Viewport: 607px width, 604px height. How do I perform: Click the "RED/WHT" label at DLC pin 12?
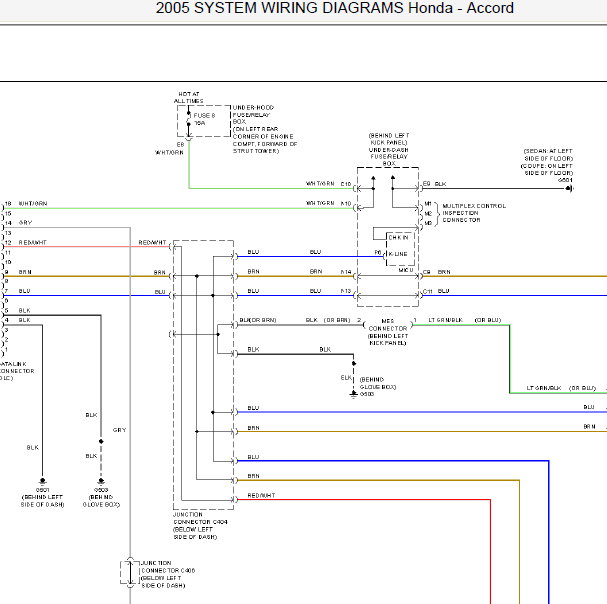point(33,242)
